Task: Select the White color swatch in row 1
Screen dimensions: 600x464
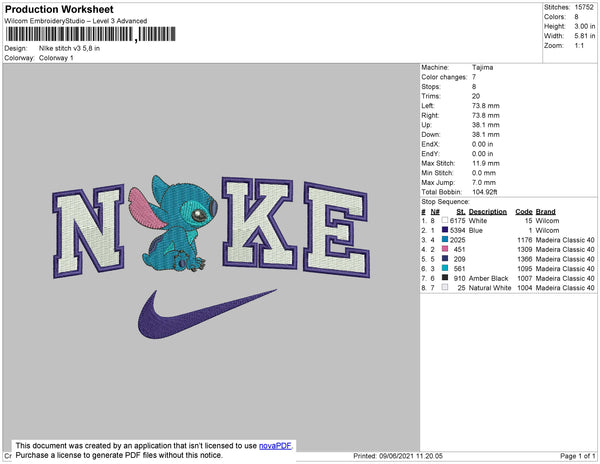Action: 445,220
